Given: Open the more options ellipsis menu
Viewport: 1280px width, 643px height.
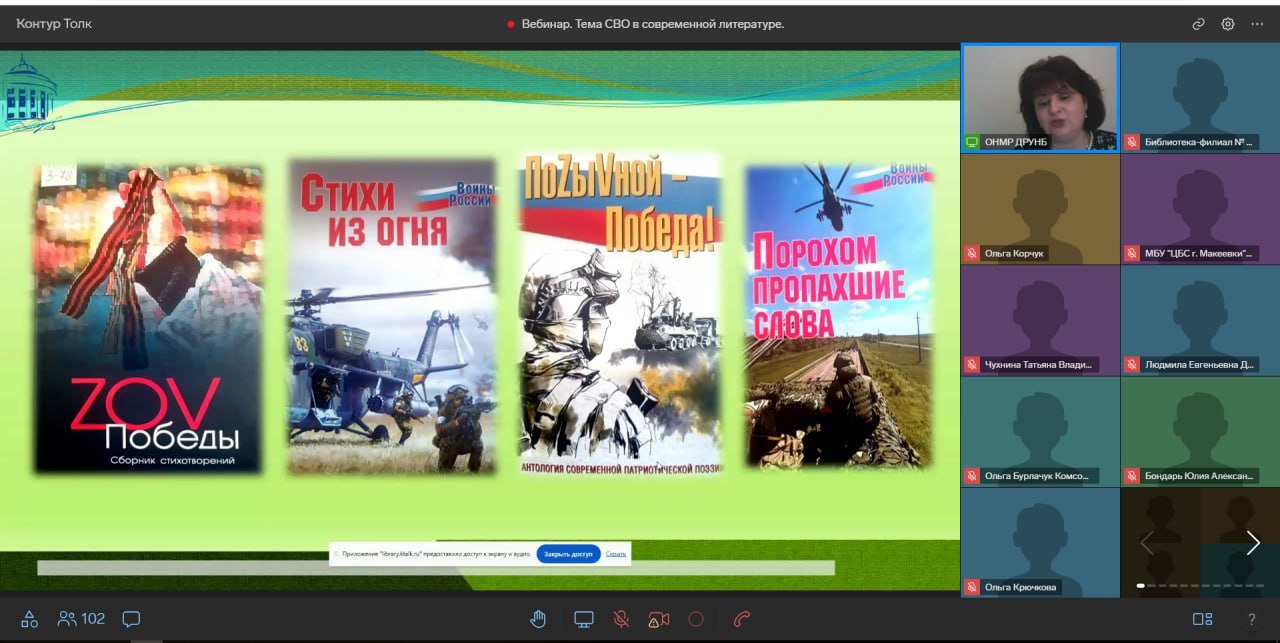Looking at the screenshot, I should [x=1257, y=24].
